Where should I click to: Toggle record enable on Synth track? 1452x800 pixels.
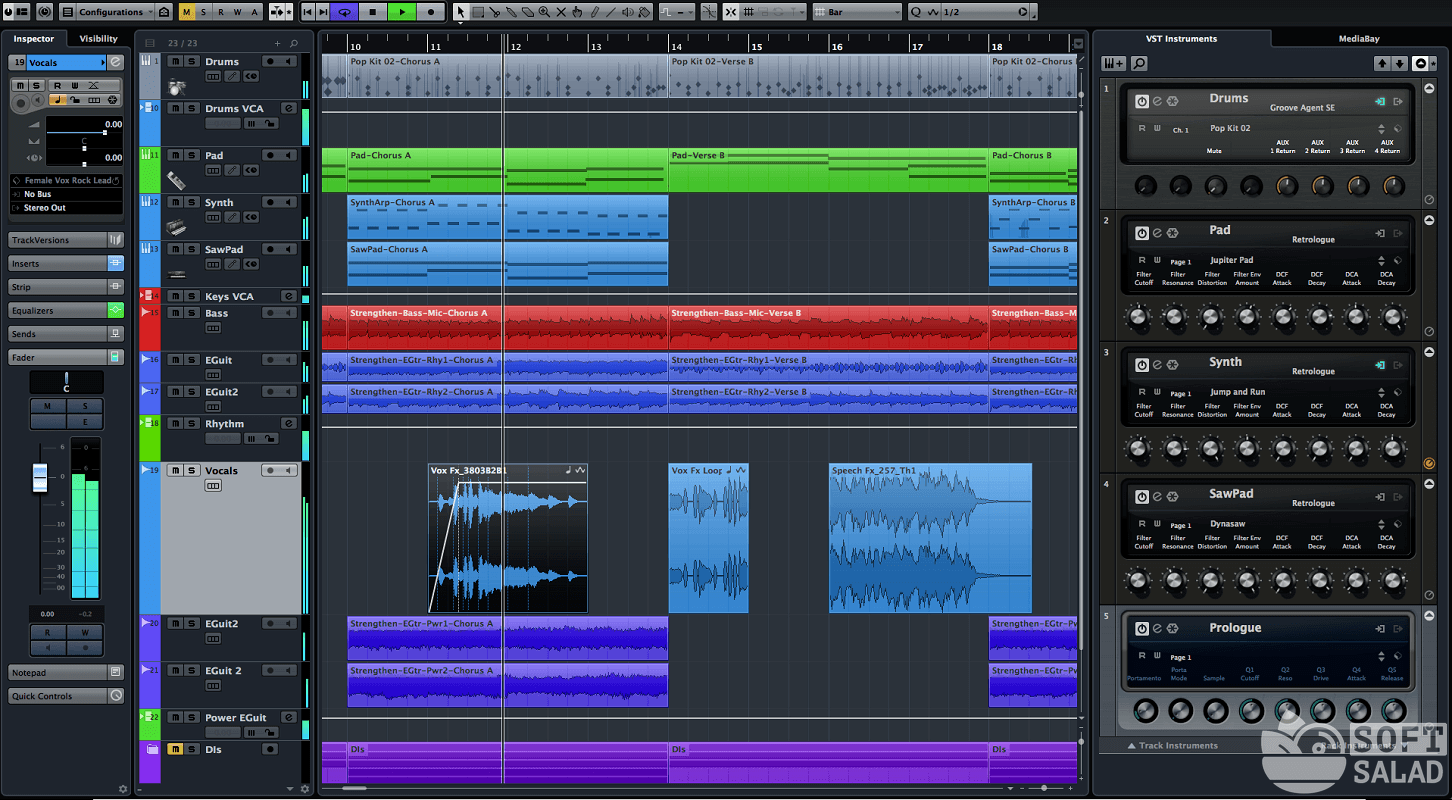[x=271, y=202]
